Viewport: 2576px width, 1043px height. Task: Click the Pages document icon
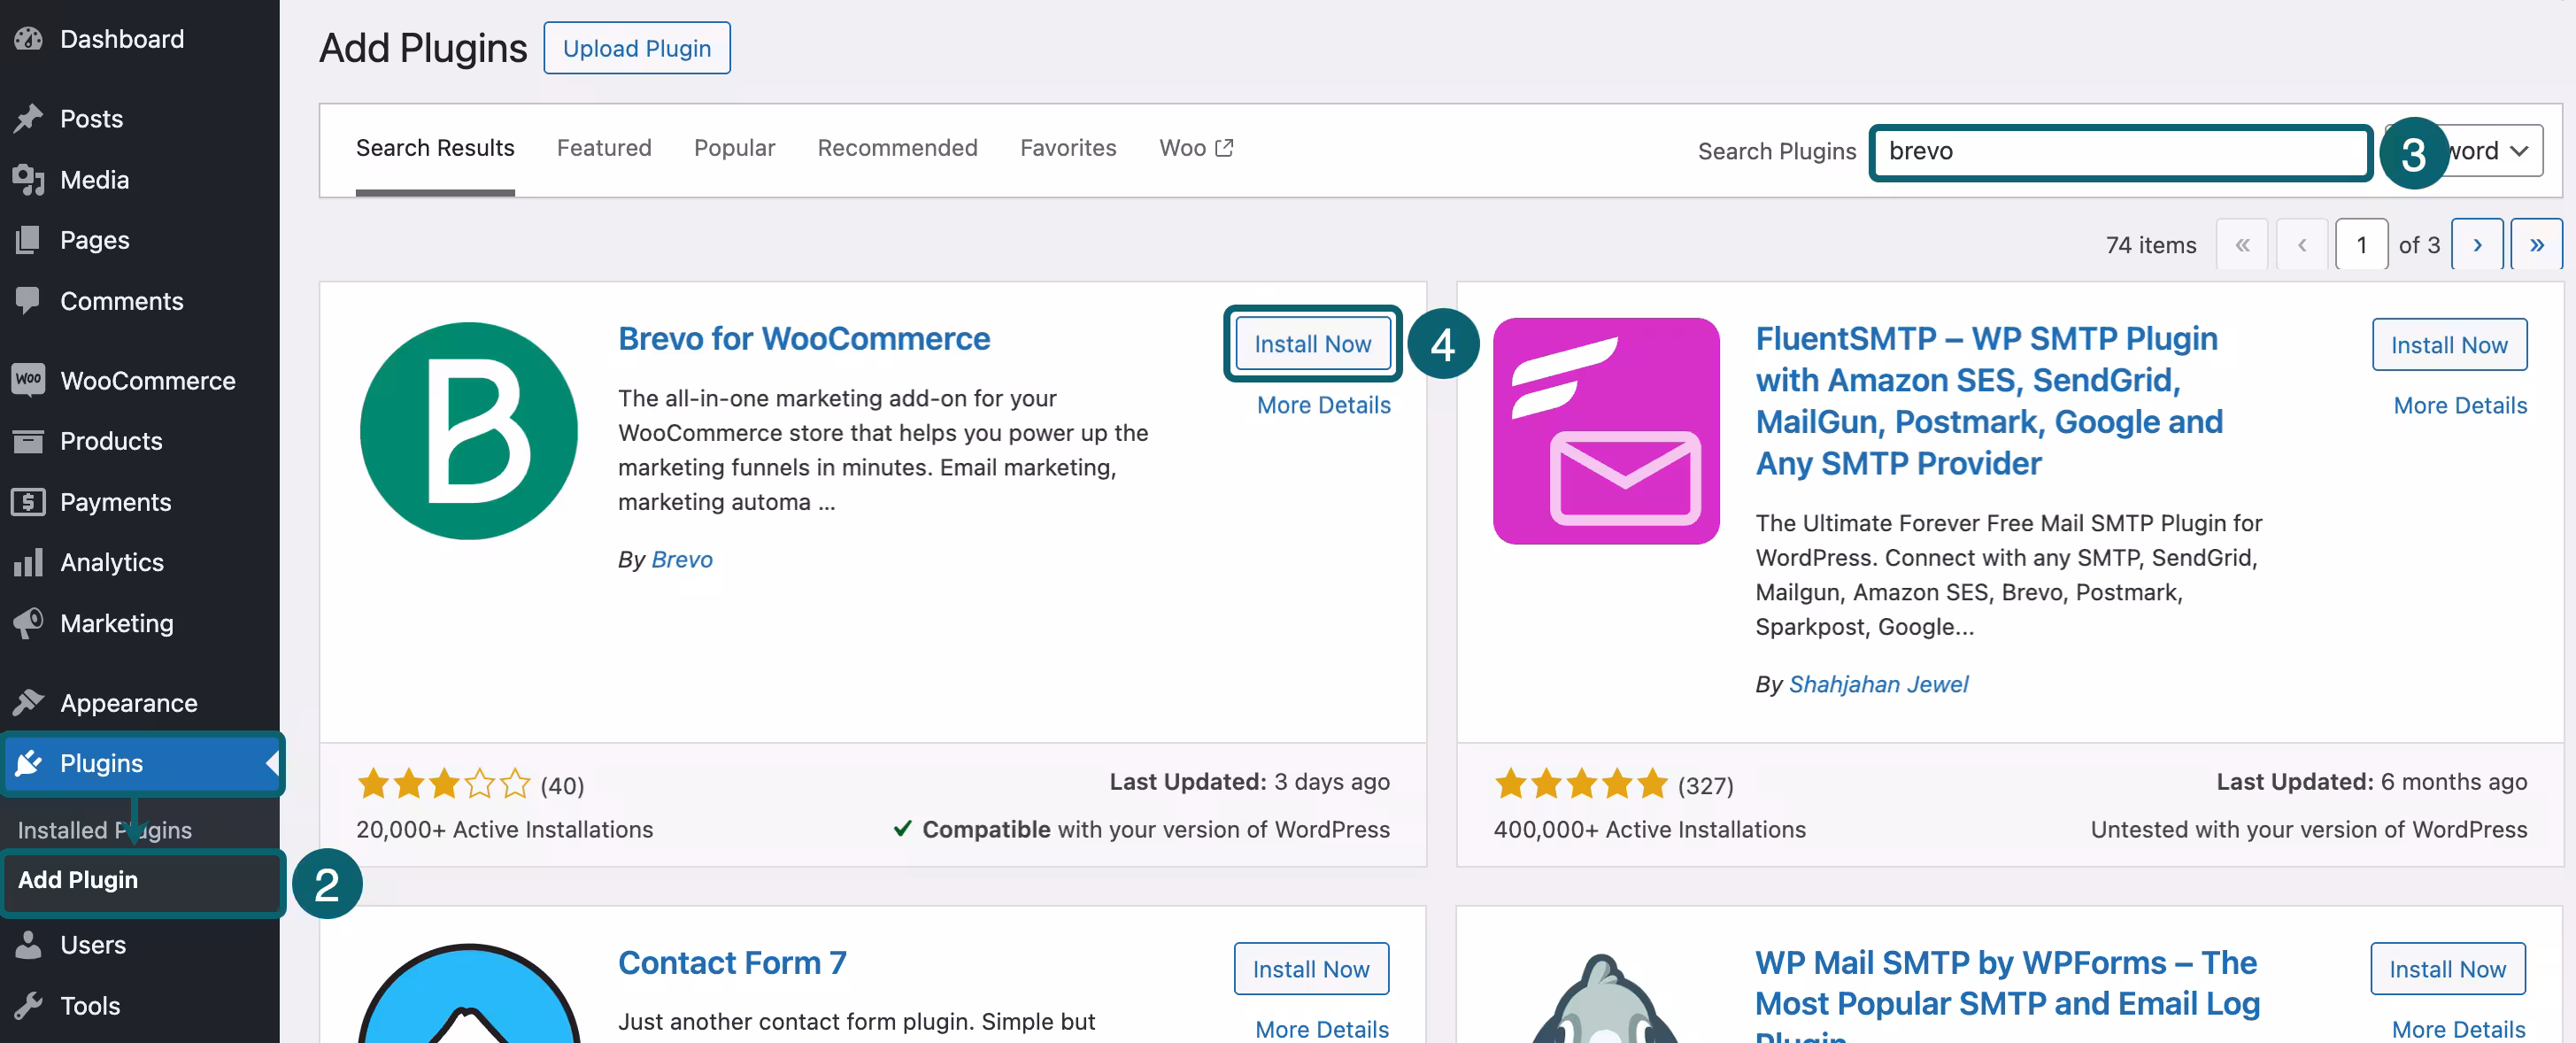point(28,240)
